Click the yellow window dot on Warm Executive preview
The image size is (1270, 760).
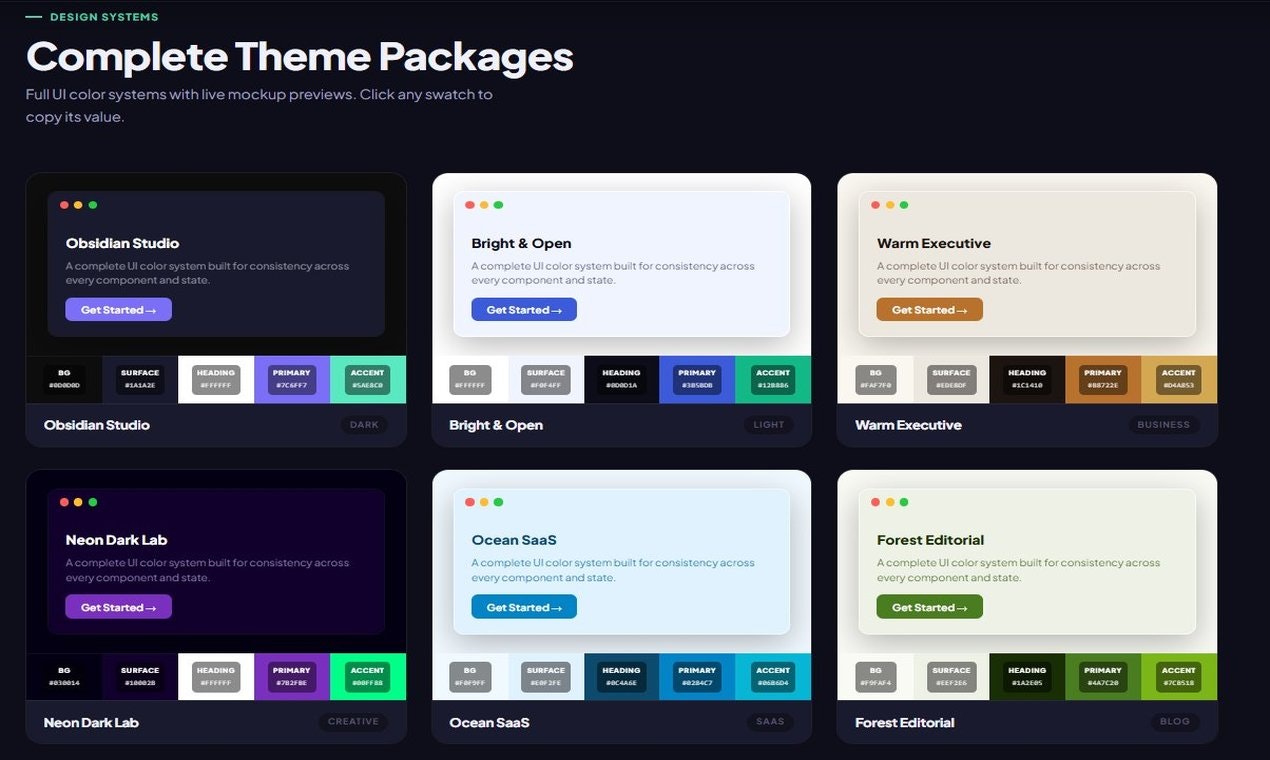pos(889,204)
